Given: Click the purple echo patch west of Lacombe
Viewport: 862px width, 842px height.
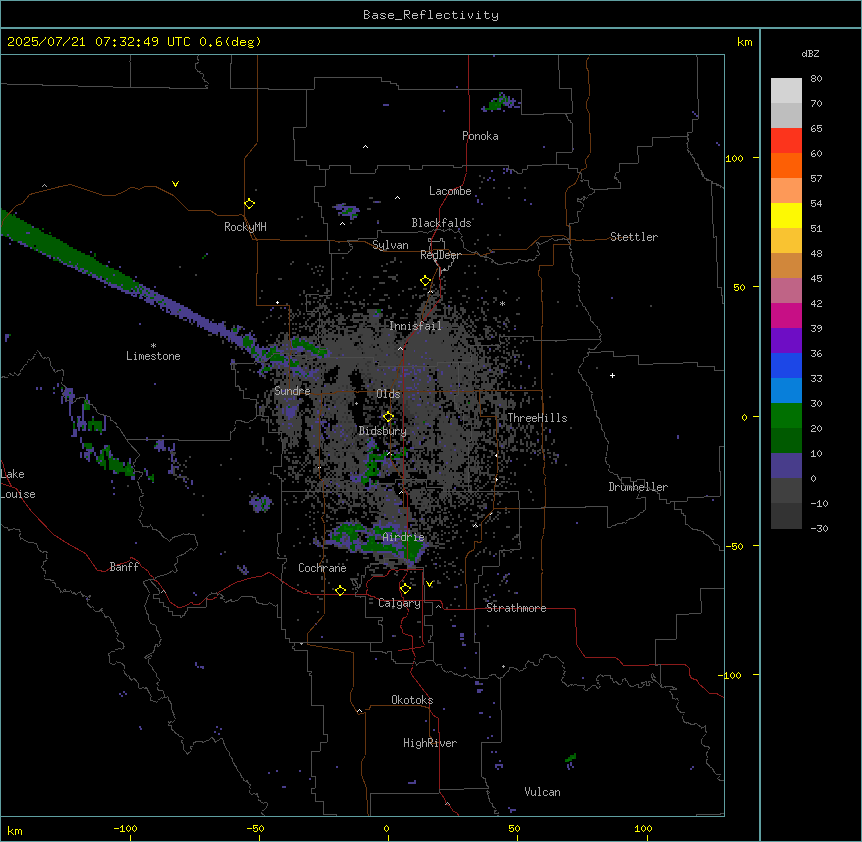Looking at the screenshot, I should 346,210.
